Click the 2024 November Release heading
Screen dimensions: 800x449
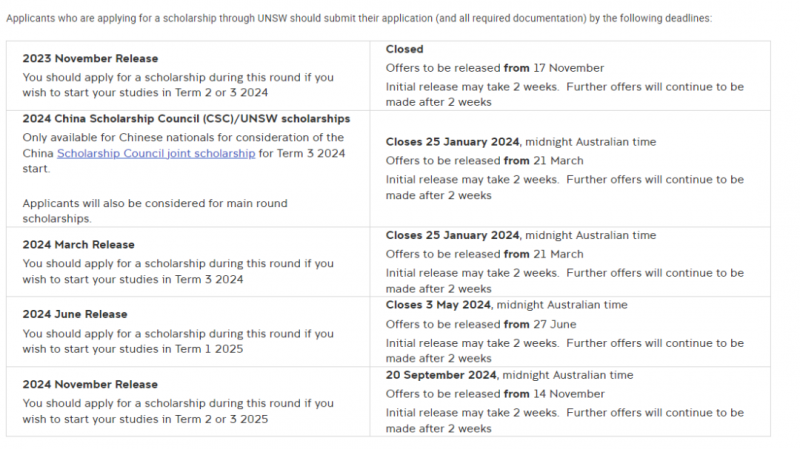point(90,385)
